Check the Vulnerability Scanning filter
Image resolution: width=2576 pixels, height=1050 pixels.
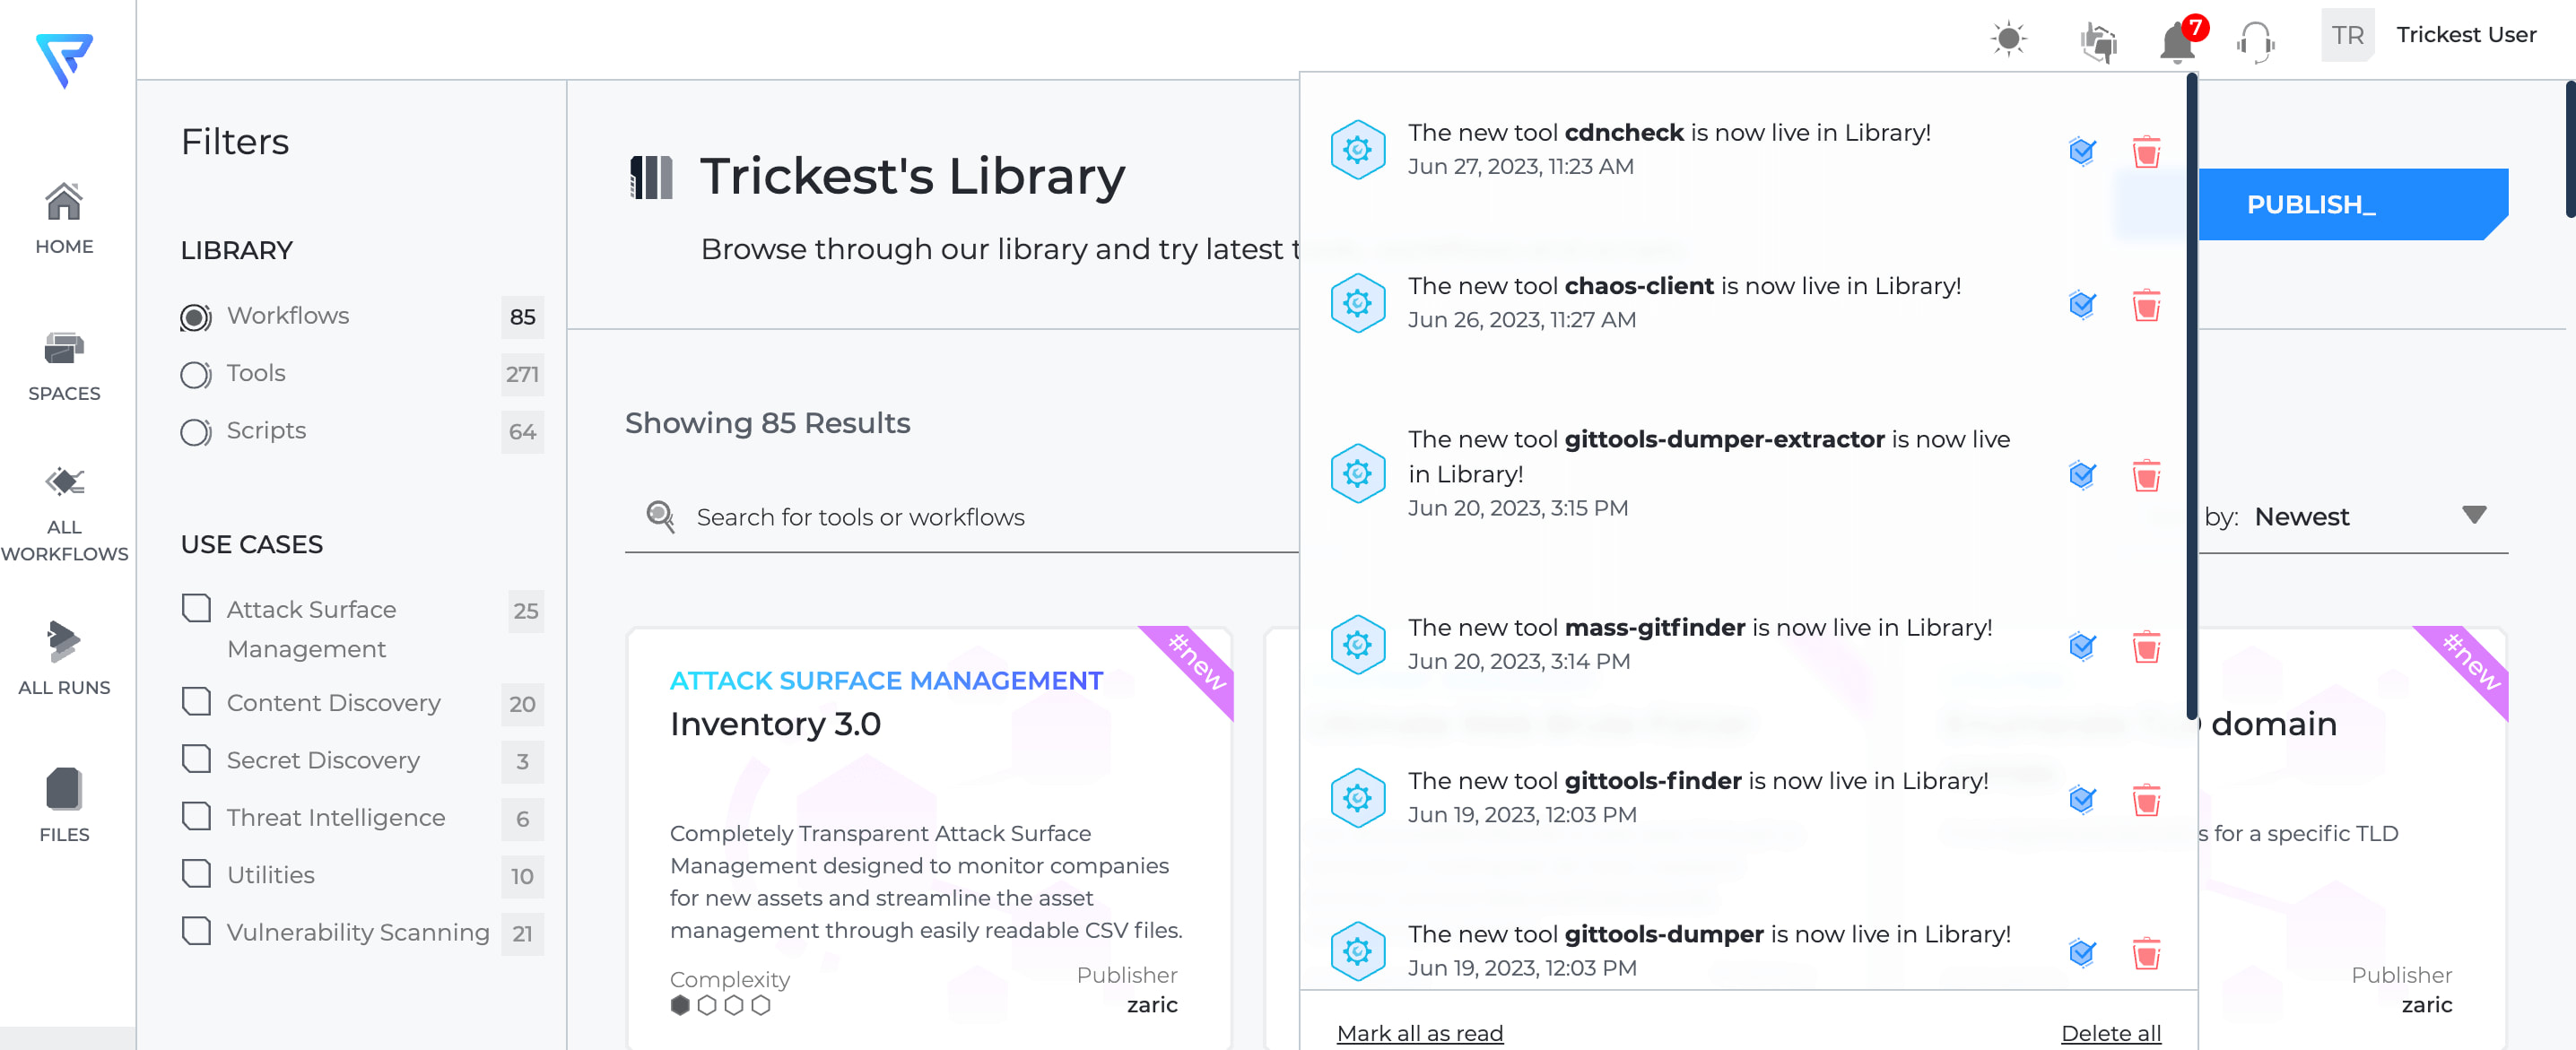pos(196,931)
